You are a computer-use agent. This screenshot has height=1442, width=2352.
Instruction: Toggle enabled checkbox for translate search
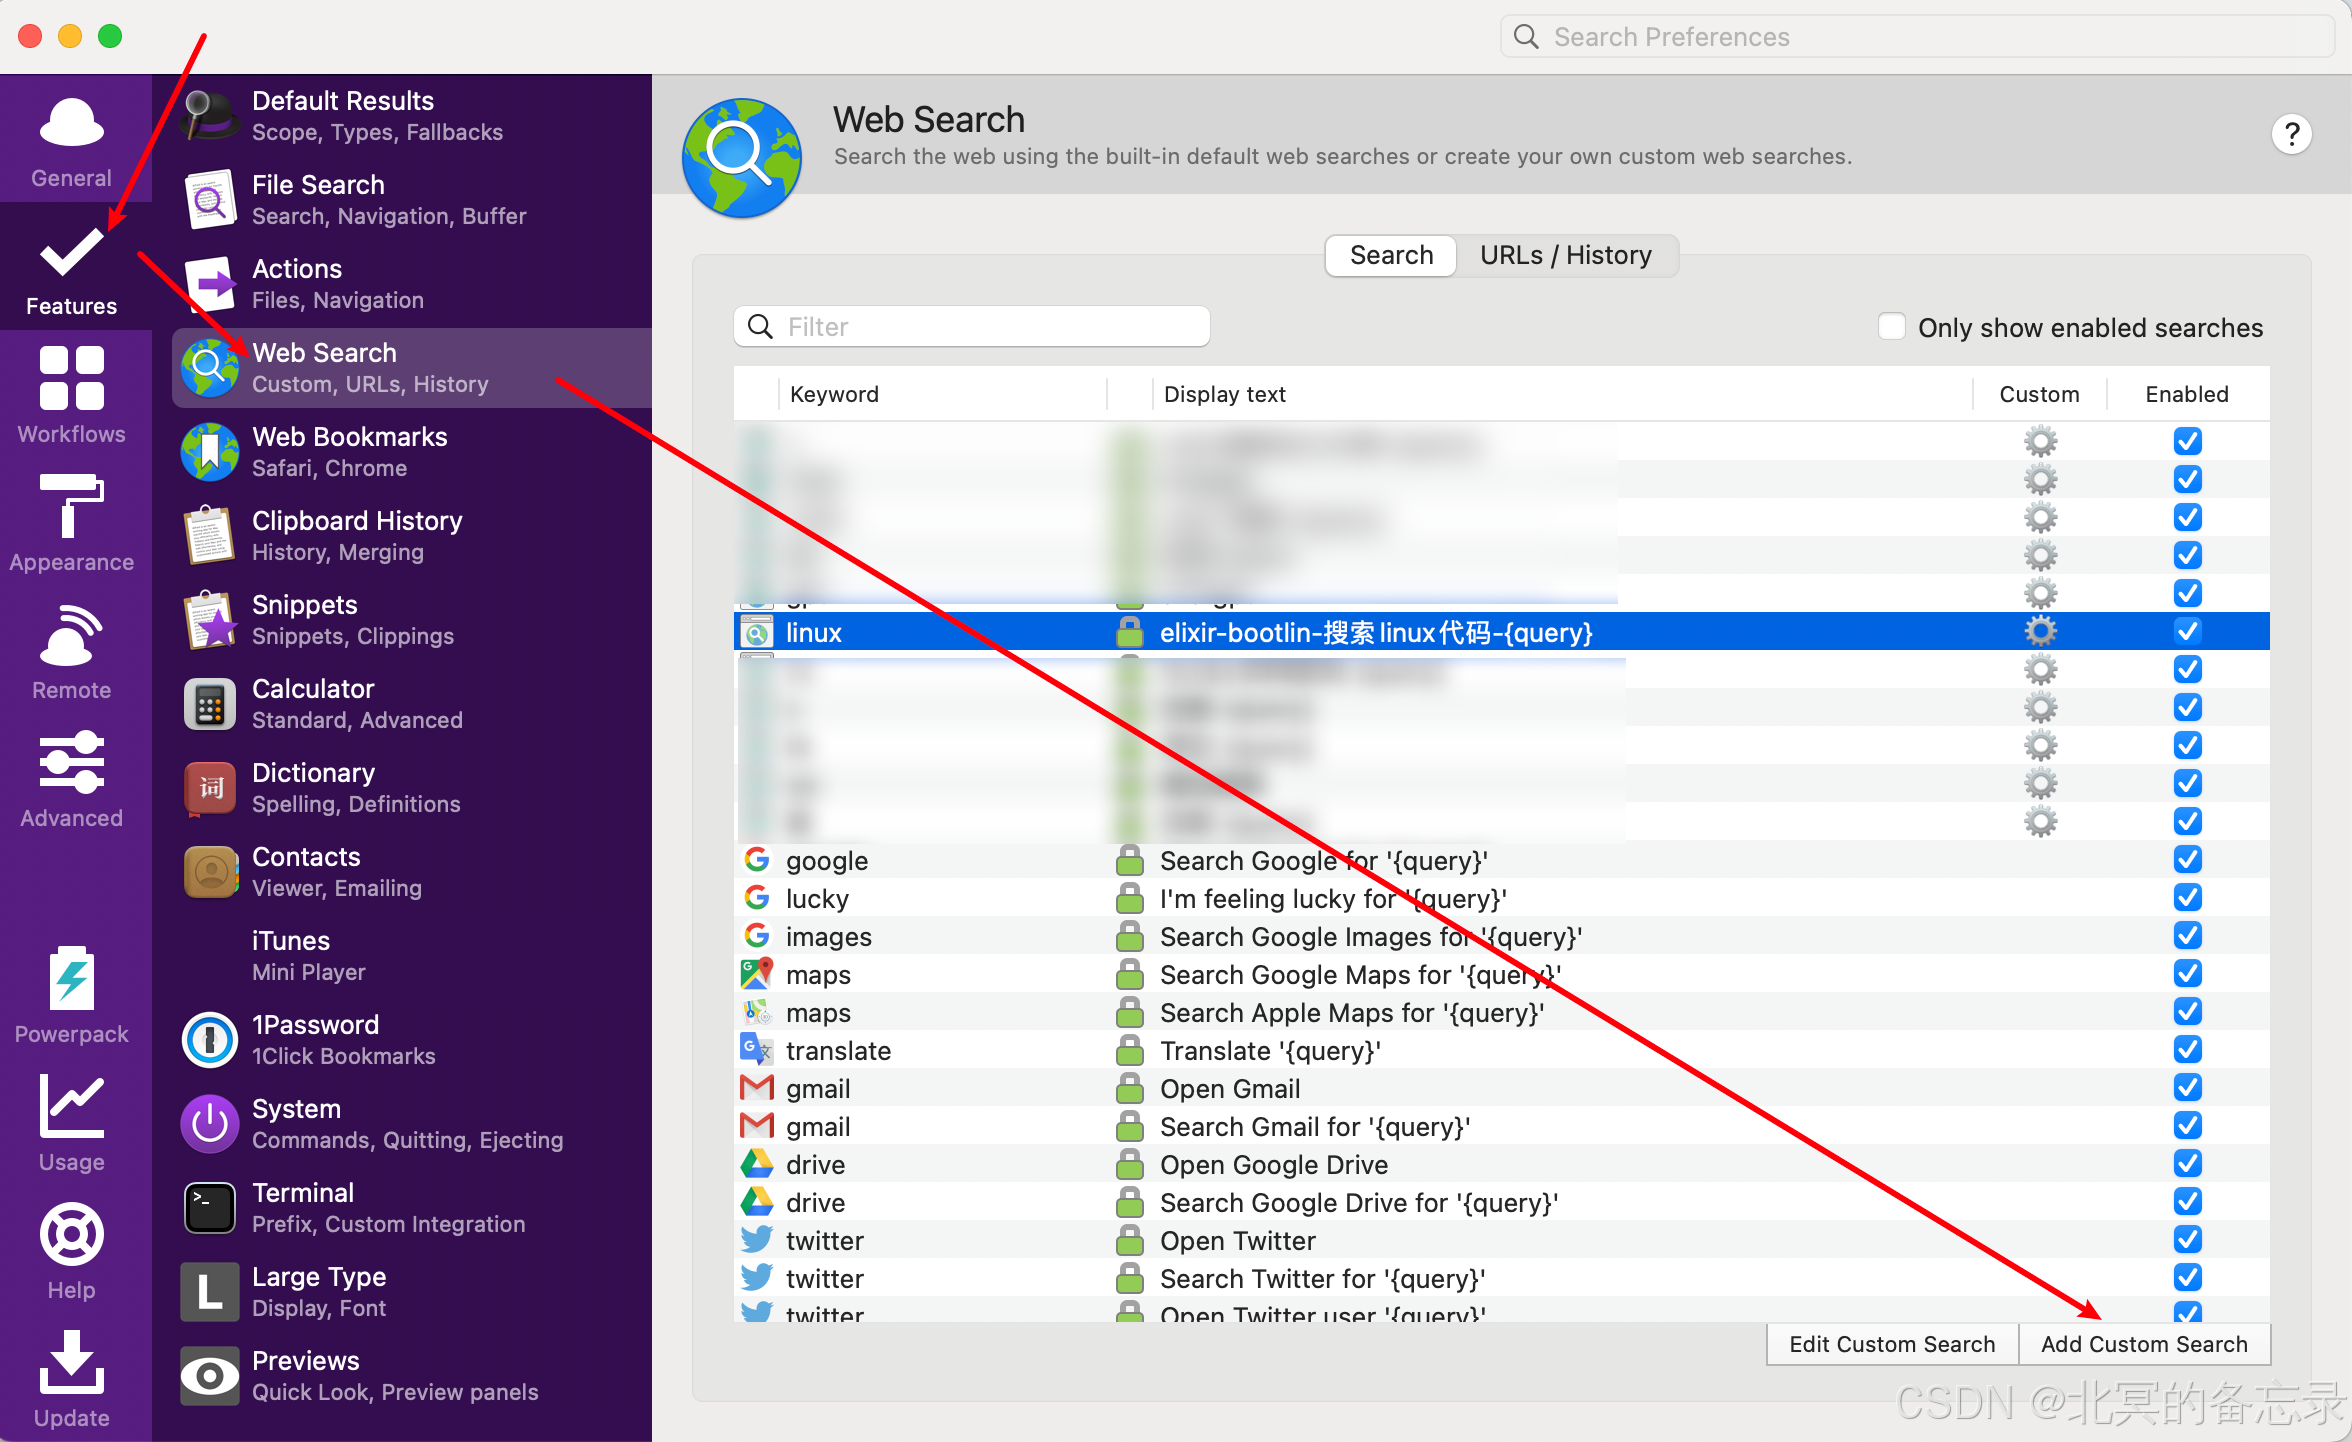(x=2187, y=1049)
